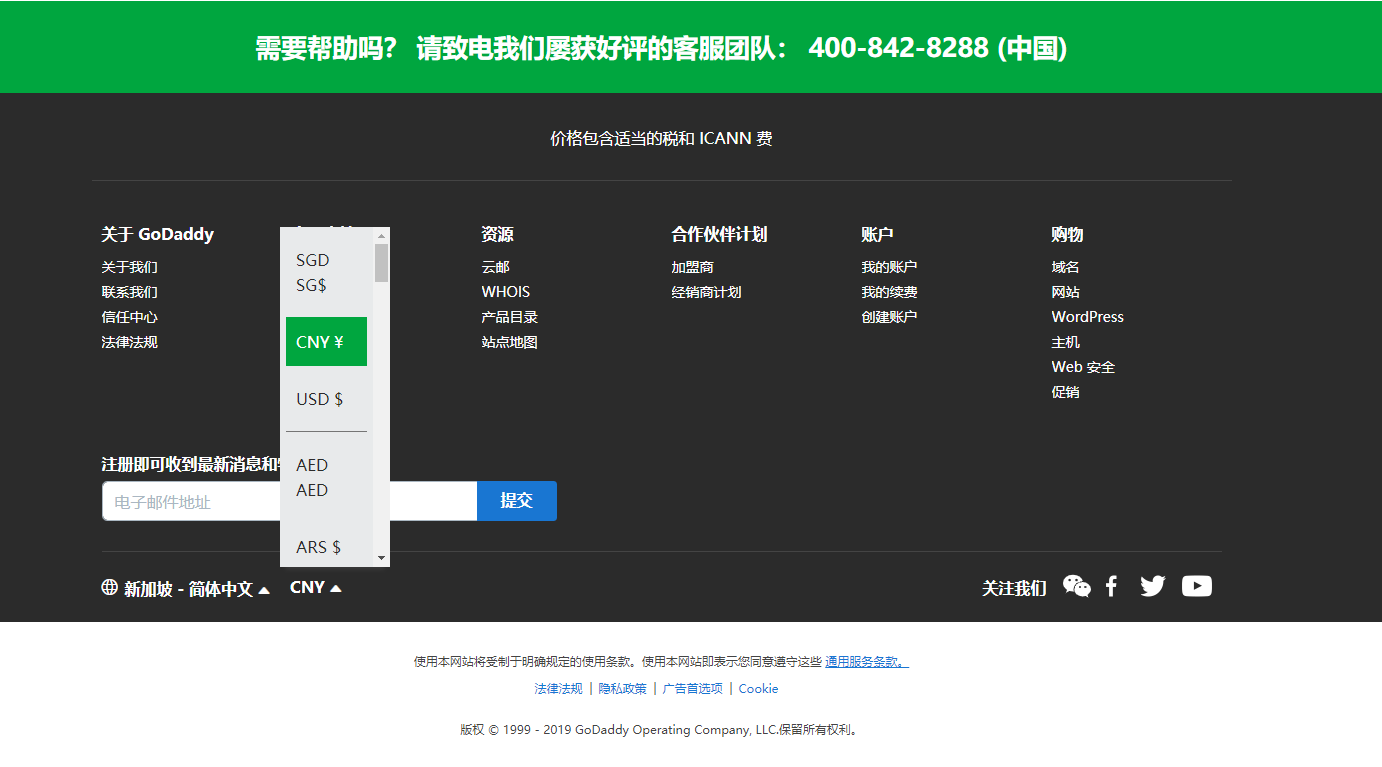Open GoDaddy's Facebook page icon
The width and height of the screenshot is (1382, 767).
pyautogui.click(x=1111, y=587)
